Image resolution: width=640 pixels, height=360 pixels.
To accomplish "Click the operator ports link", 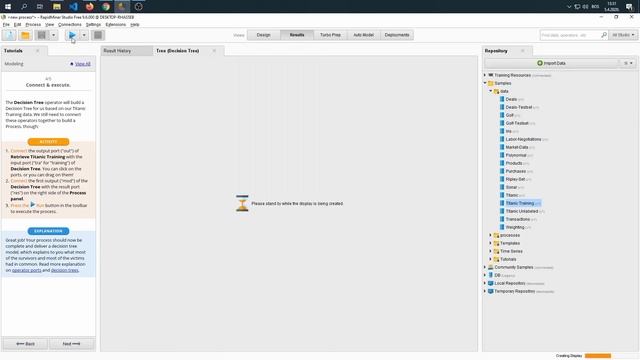I will 27,270.
